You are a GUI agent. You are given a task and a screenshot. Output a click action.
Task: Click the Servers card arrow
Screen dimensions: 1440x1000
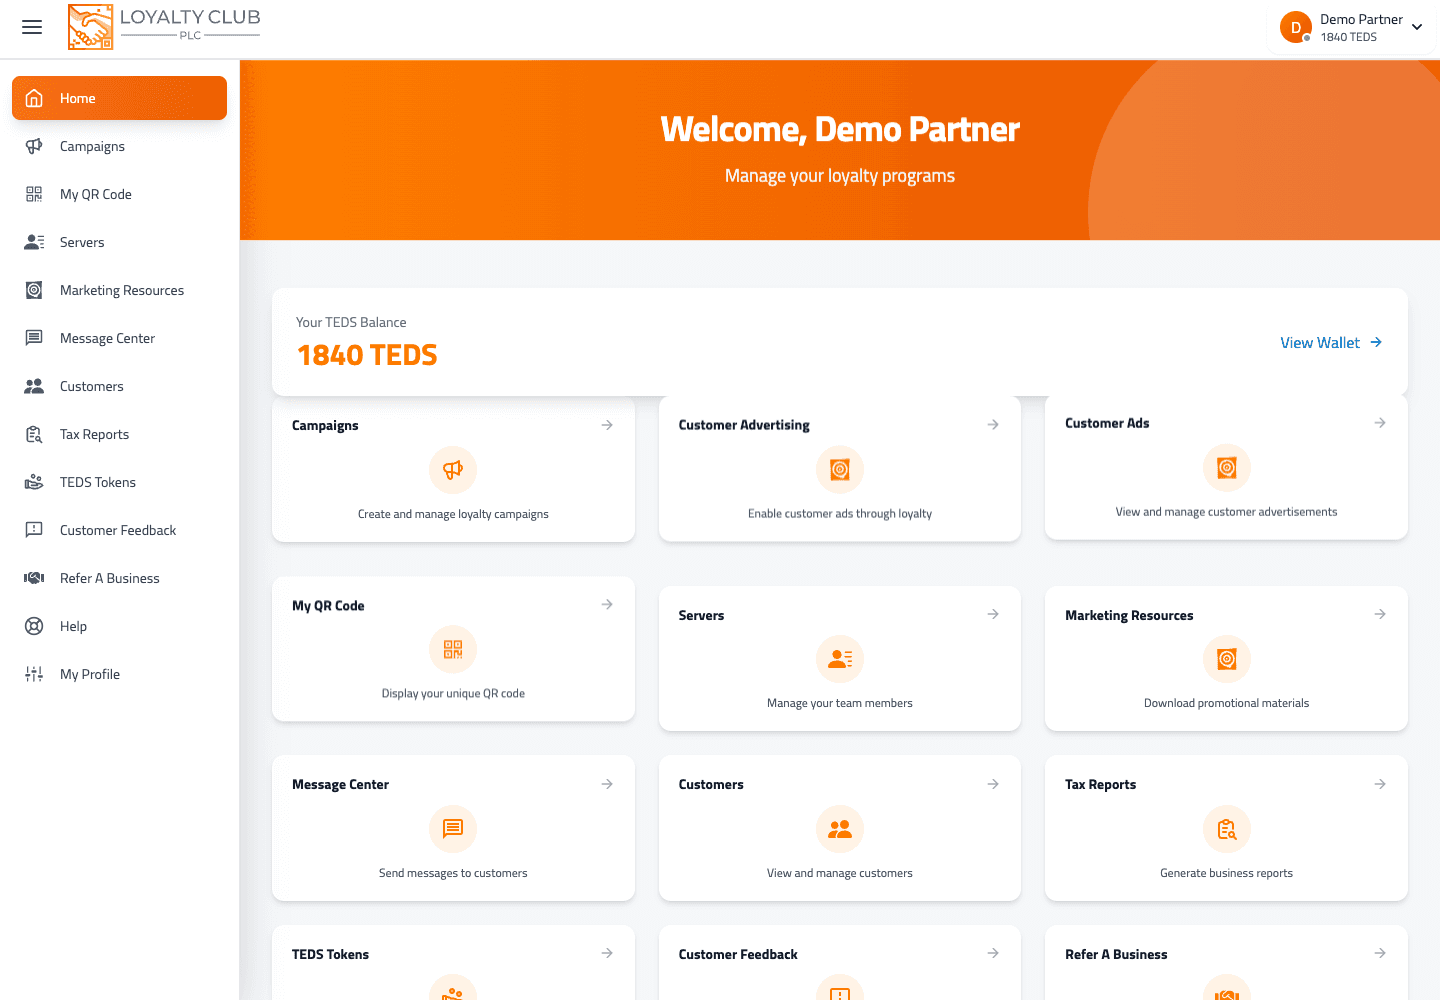[x=993, y=614]
